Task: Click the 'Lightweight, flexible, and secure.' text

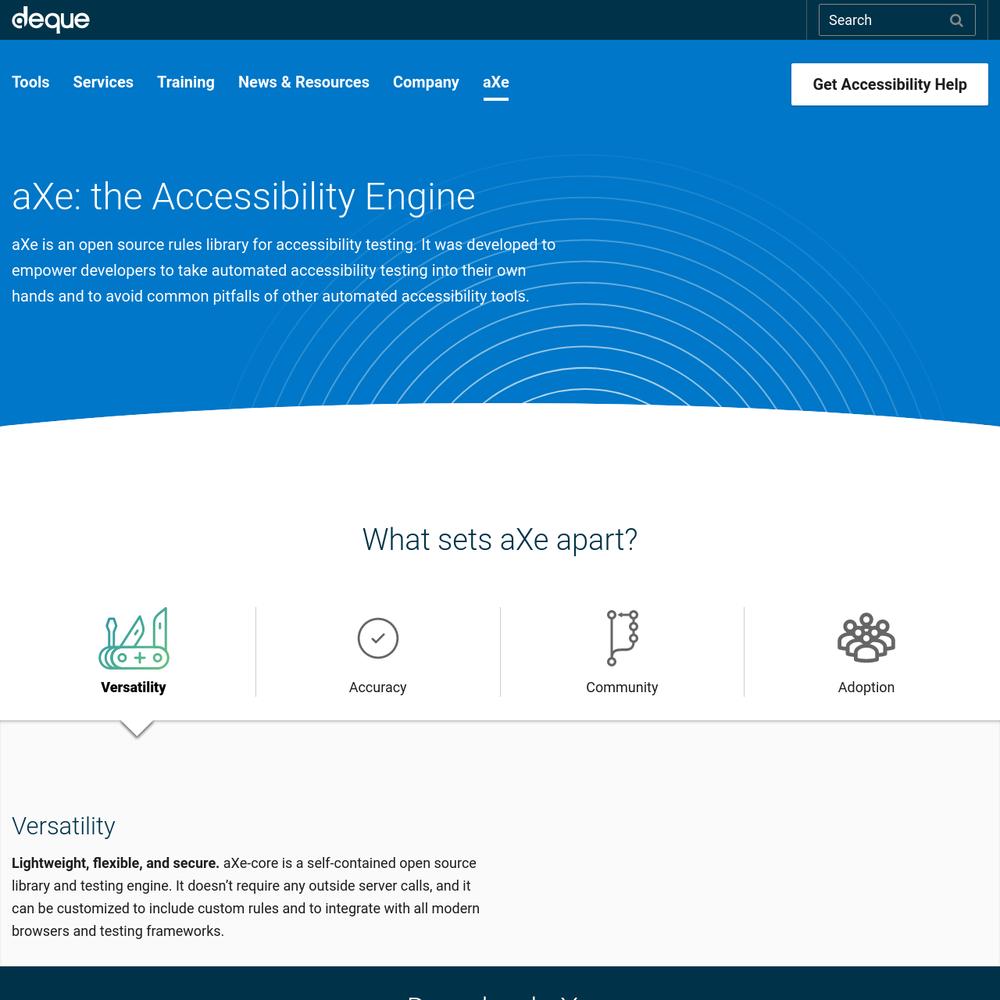Action: click(x=115, y=863)
